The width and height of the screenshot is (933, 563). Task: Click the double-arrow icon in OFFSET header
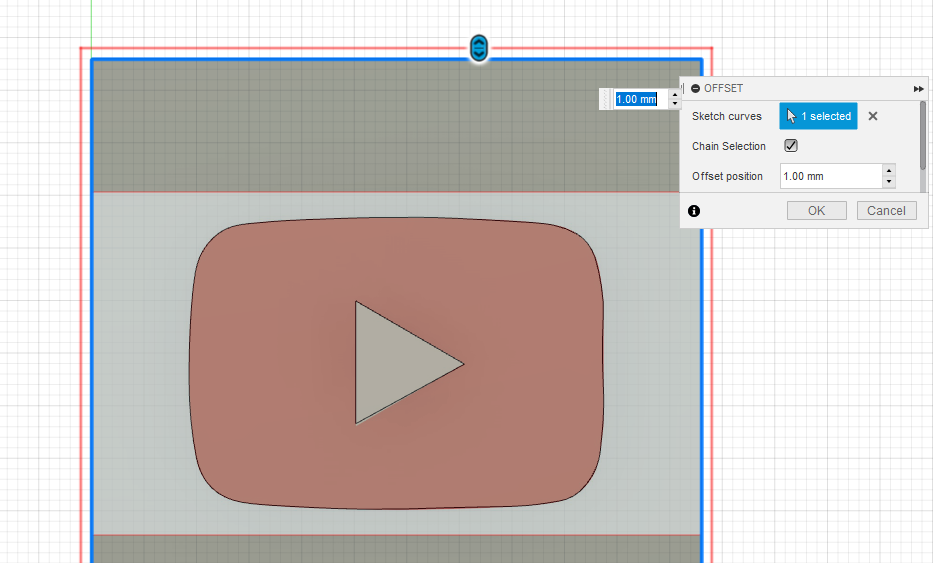point(918,88)
